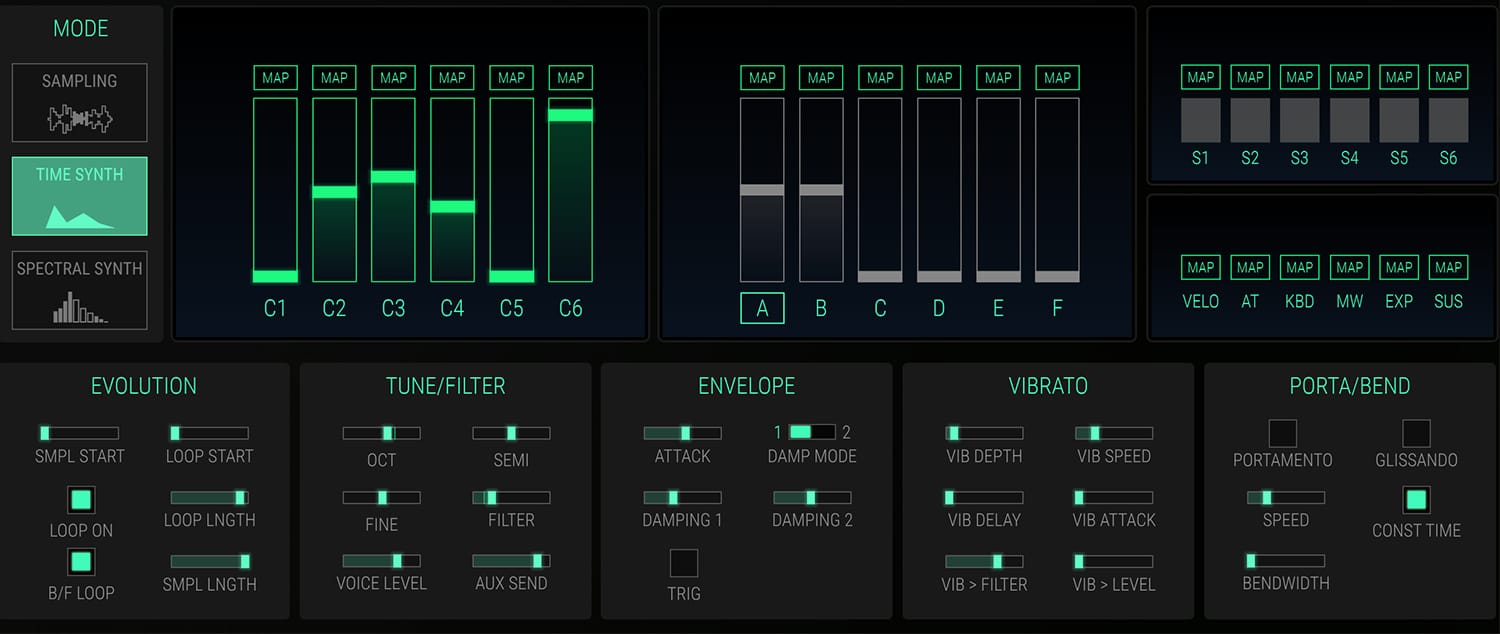Screen dimensions: 1500x634
Task: Toggle the LOOP ON switch
Action: (x=81, y=500)
